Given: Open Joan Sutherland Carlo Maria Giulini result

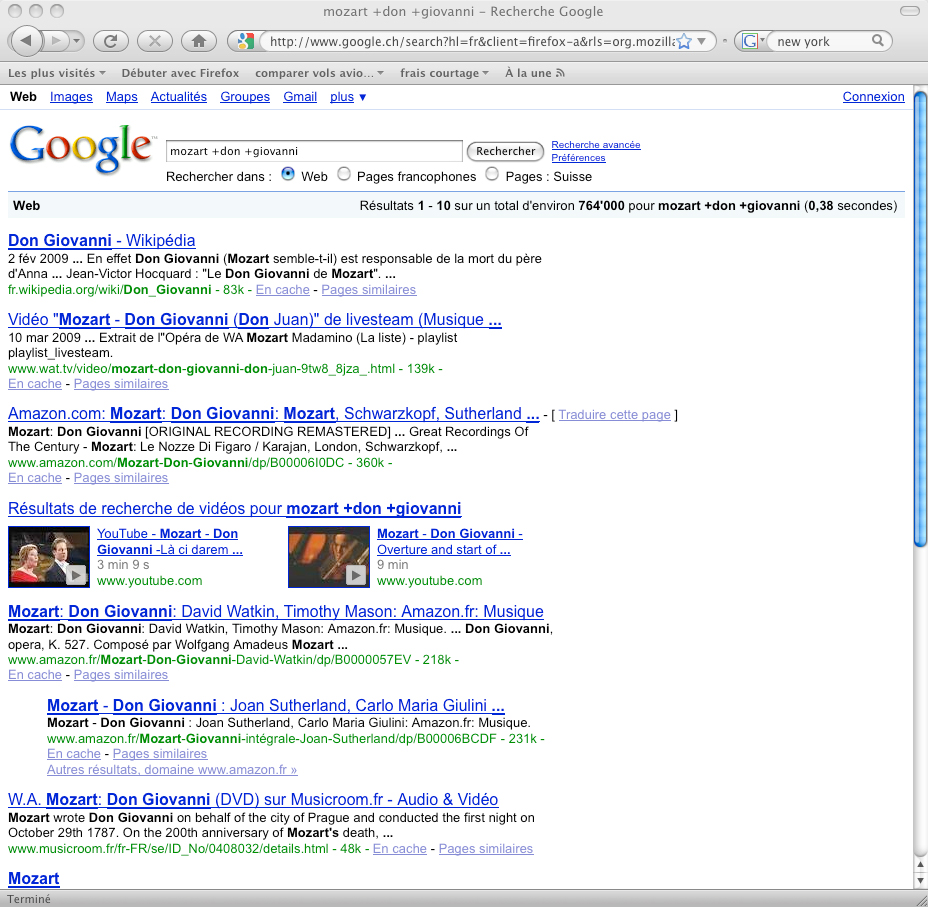Looking at the screenshot, I should (276, 705).
